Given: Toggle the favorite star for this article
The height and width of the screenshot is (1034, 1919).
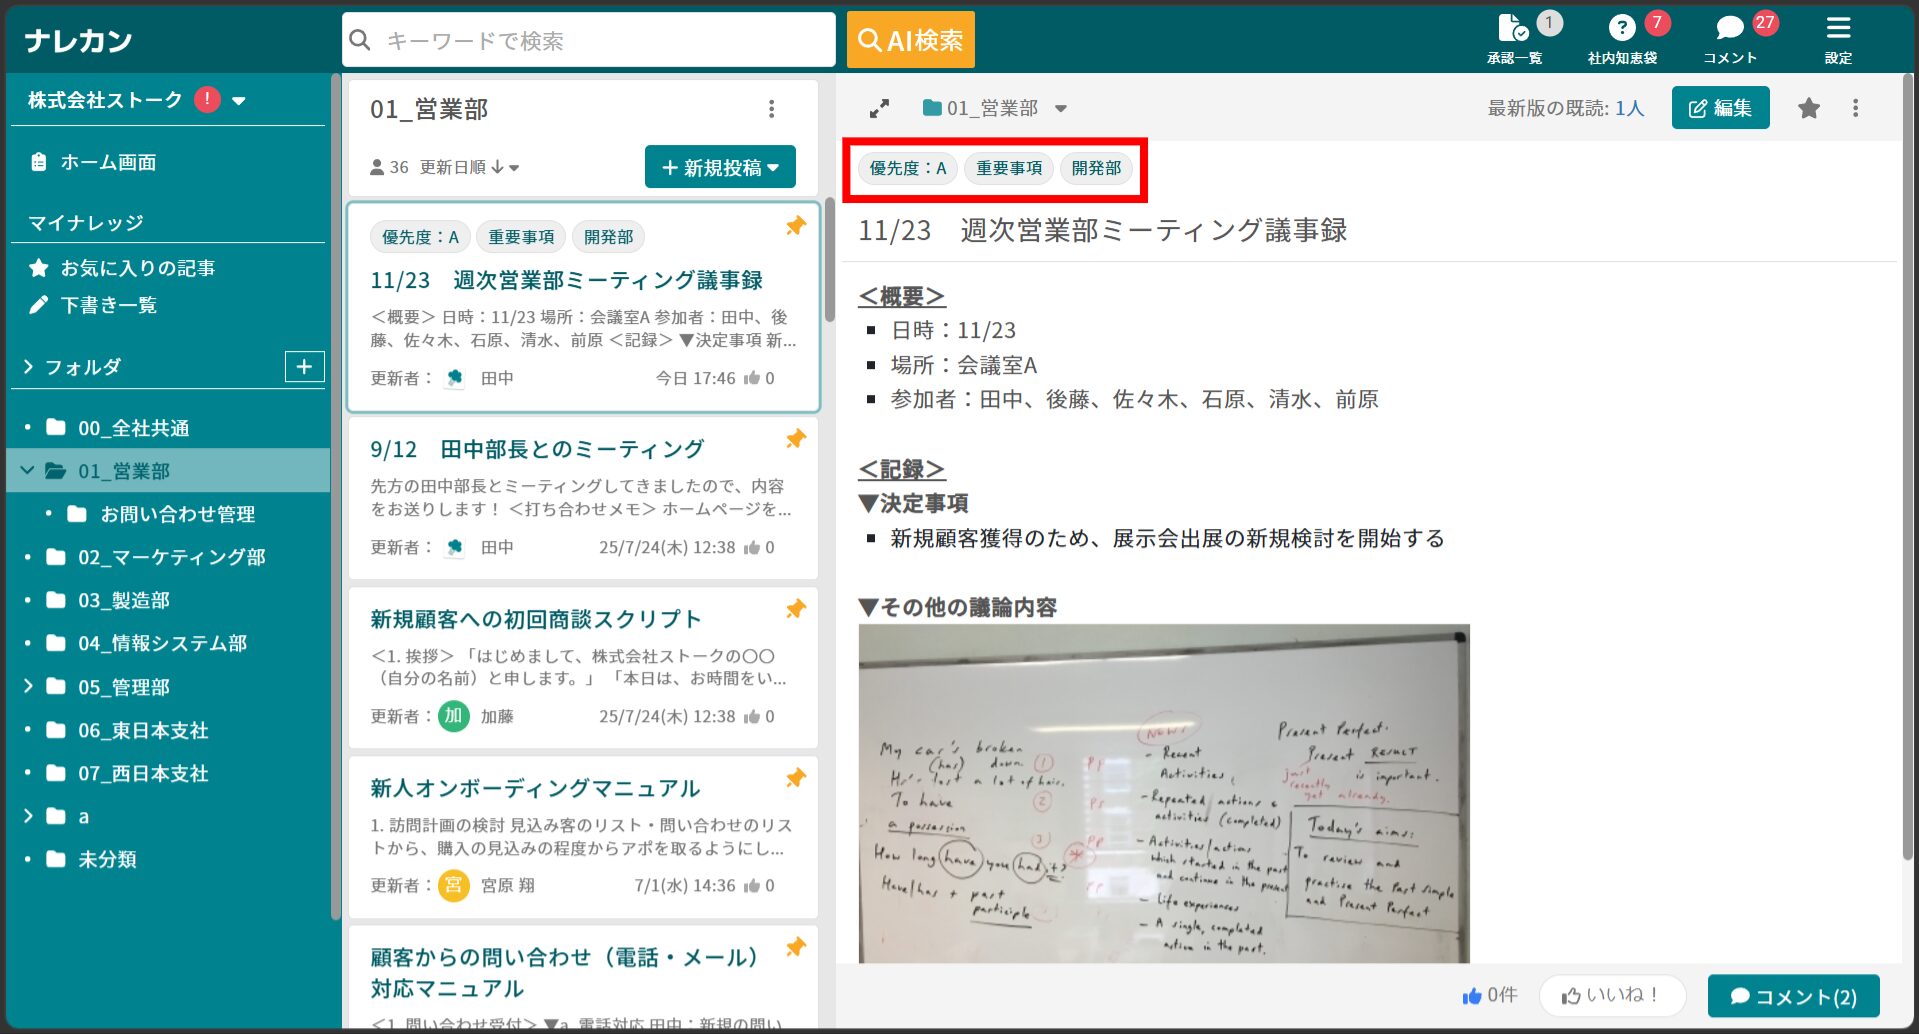Looking at the screenshot, I should click(x=1808, y=108).
